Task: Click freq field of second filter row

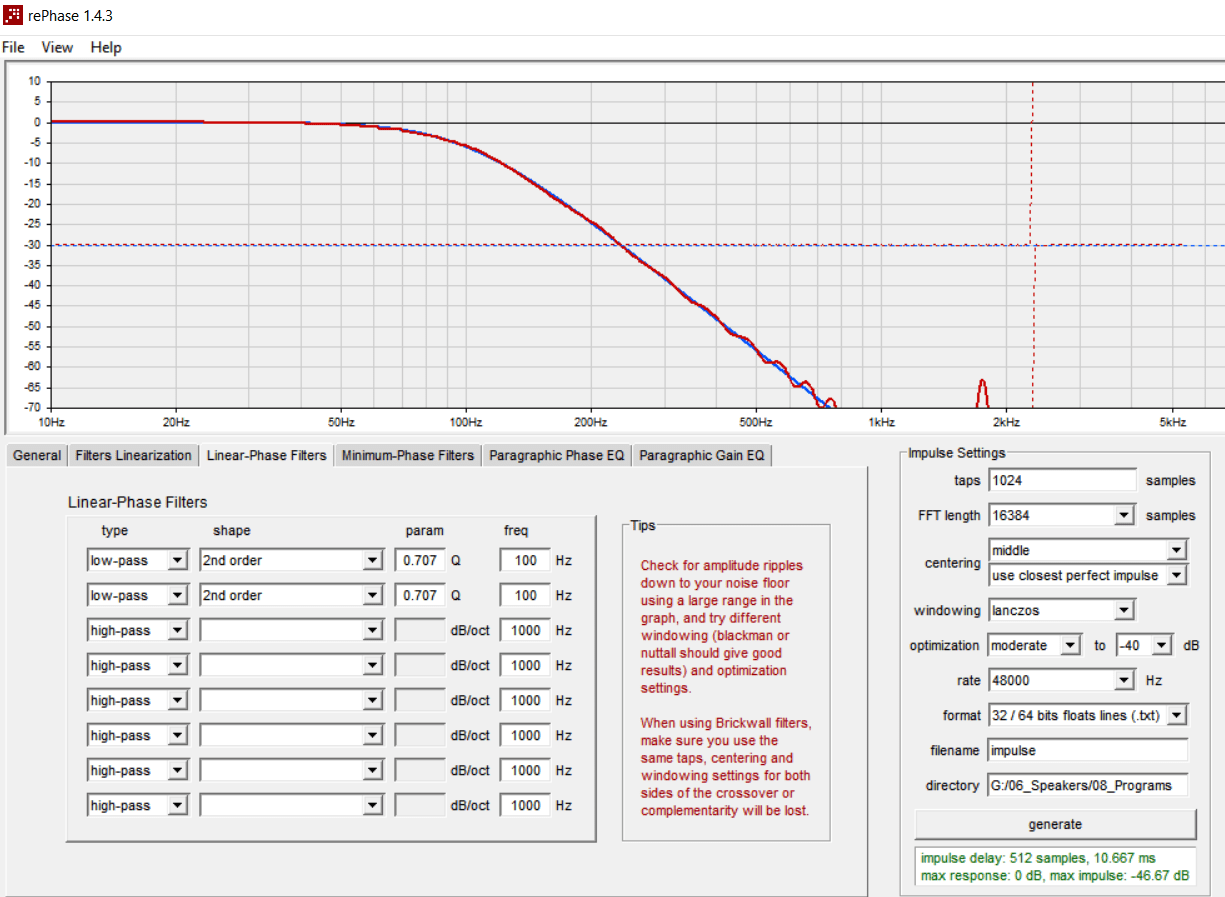Action: (x=525, y=595)
